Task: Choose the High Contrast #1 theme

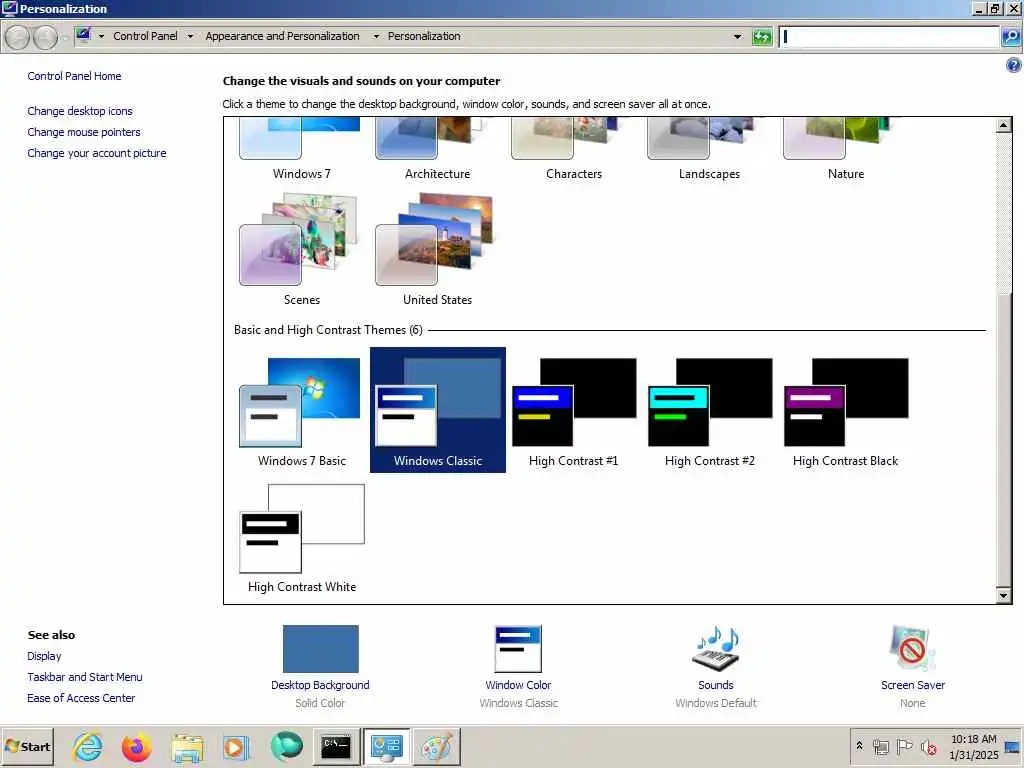Action: tap(573, 411)
